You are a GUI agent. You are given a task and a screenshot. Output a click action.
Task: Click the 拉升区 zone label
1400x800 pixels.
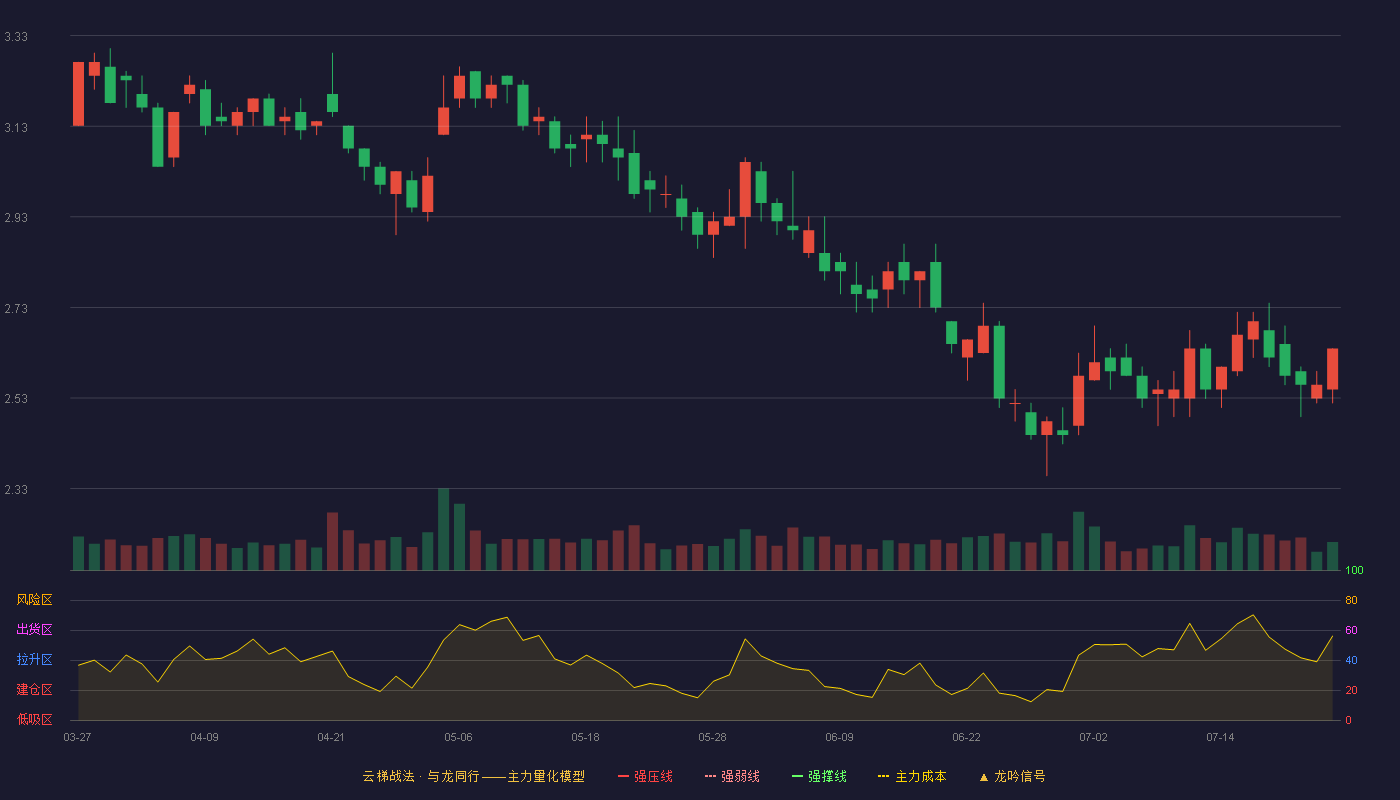[34, 660]
